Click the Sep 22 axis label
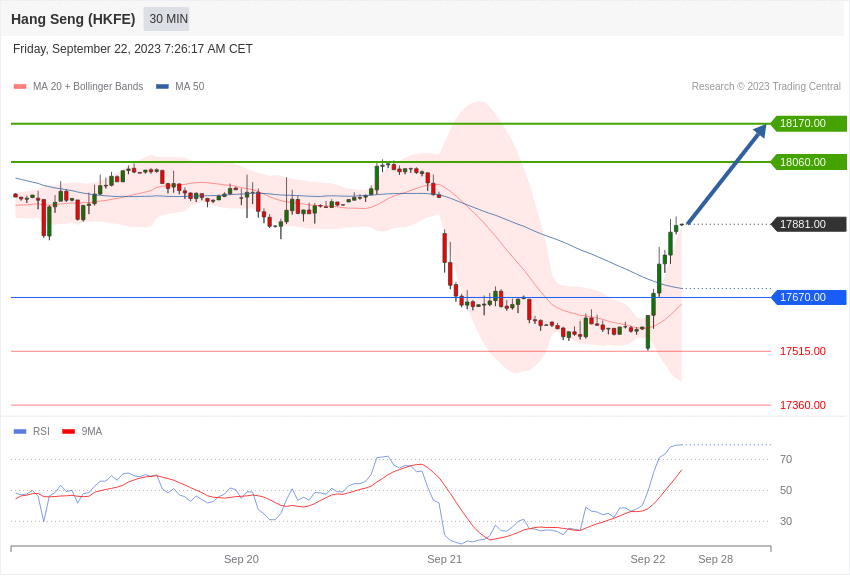850x576 pixels. pyautogui.click(x=647, y=559)
